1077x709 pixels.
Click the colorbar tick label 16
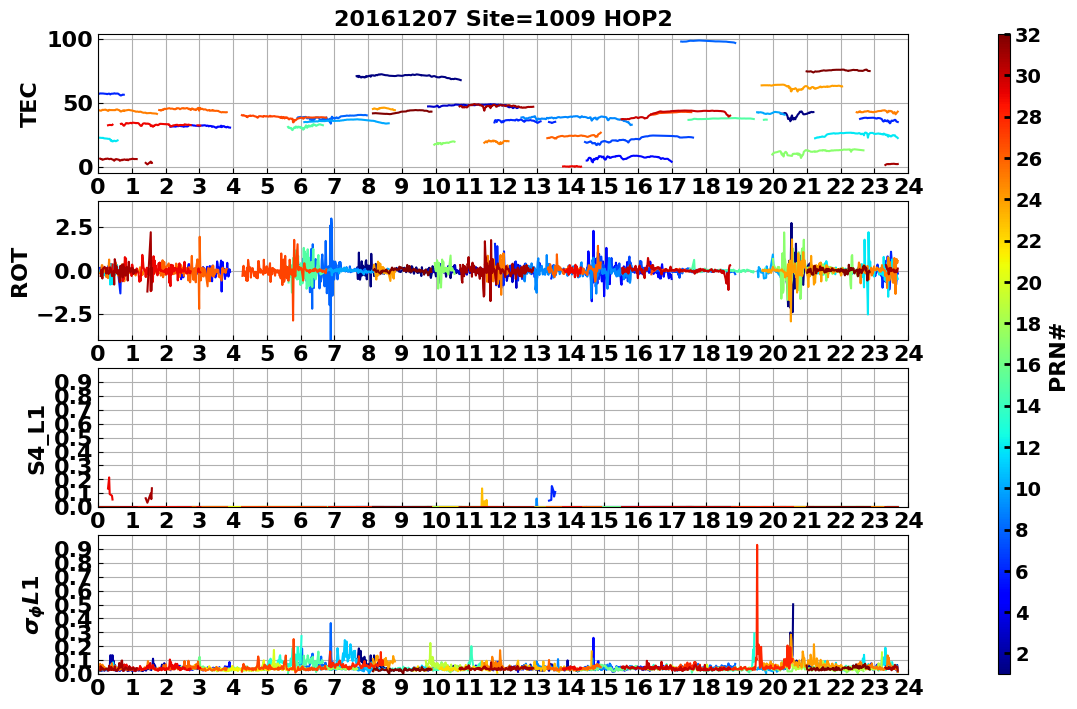point(1028,365)
